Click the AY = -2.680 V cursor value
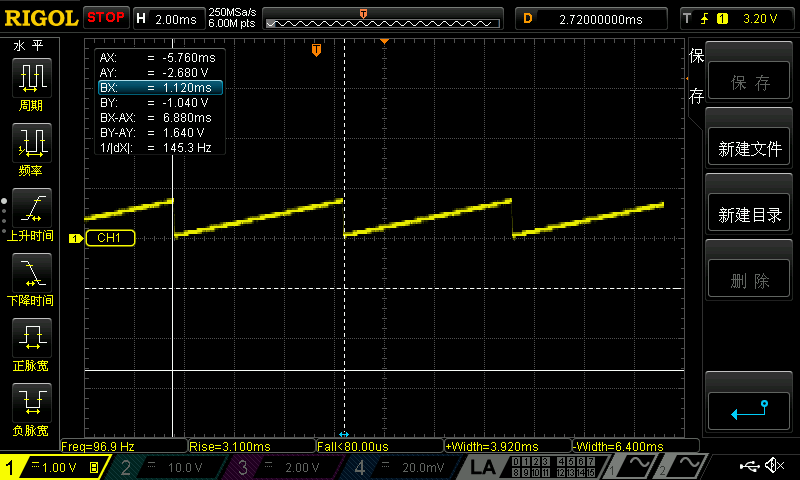The width and height of the screenshot is (800, 480). (x=154, y=72)
